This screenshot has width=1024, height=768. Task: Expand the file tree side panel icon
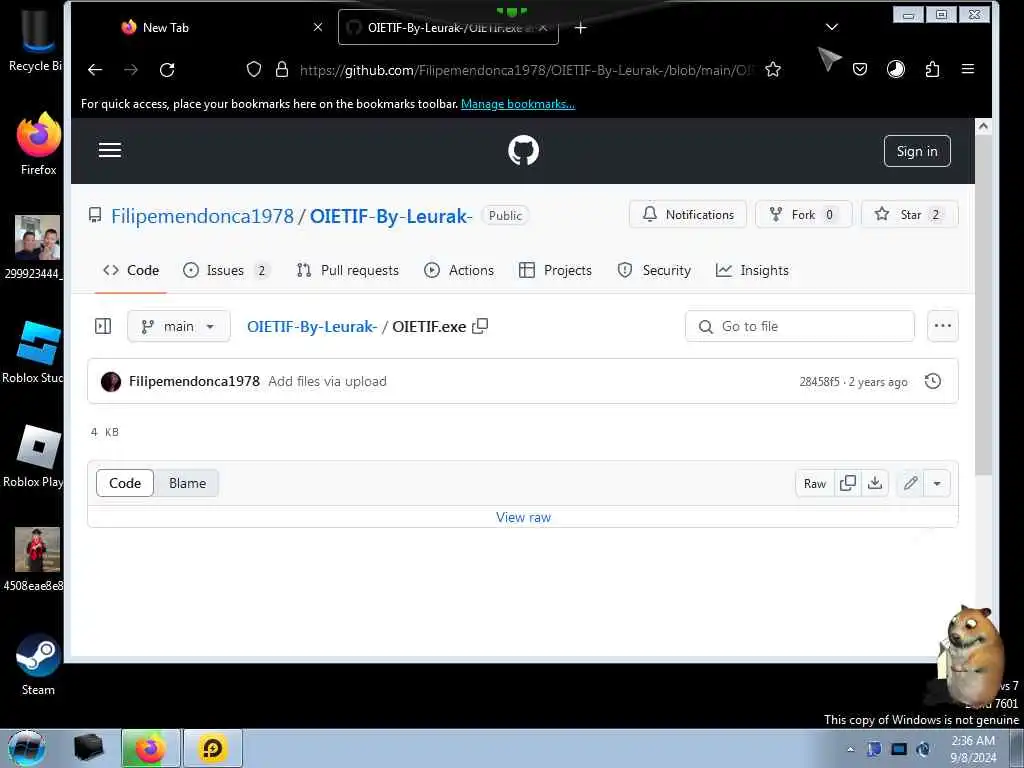(103, 326)
